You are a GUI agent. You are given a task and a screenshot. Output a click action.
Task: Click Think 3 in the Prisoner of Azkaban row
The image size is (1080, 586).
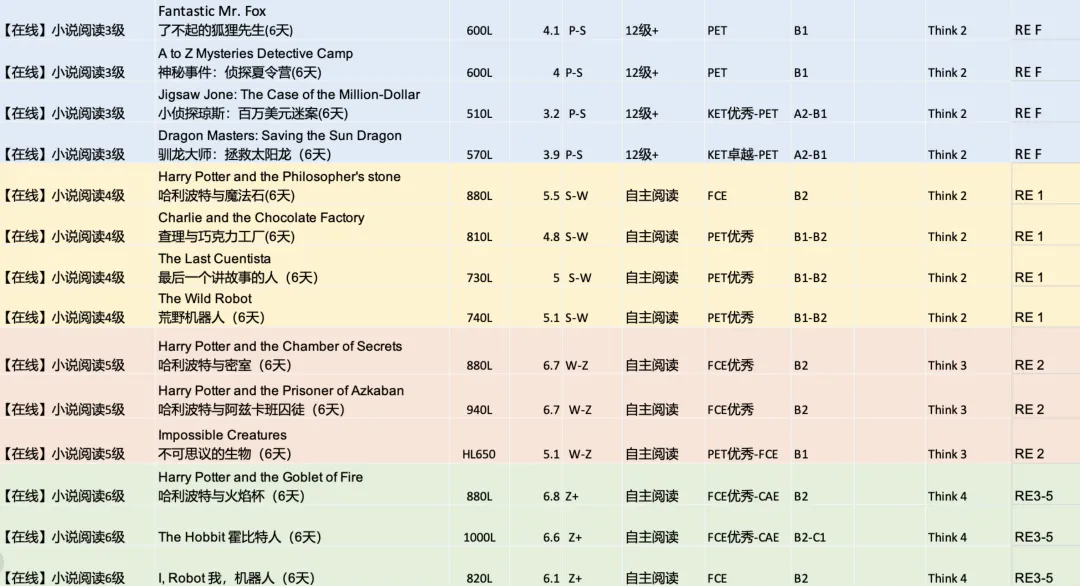(x=947, y=410)
